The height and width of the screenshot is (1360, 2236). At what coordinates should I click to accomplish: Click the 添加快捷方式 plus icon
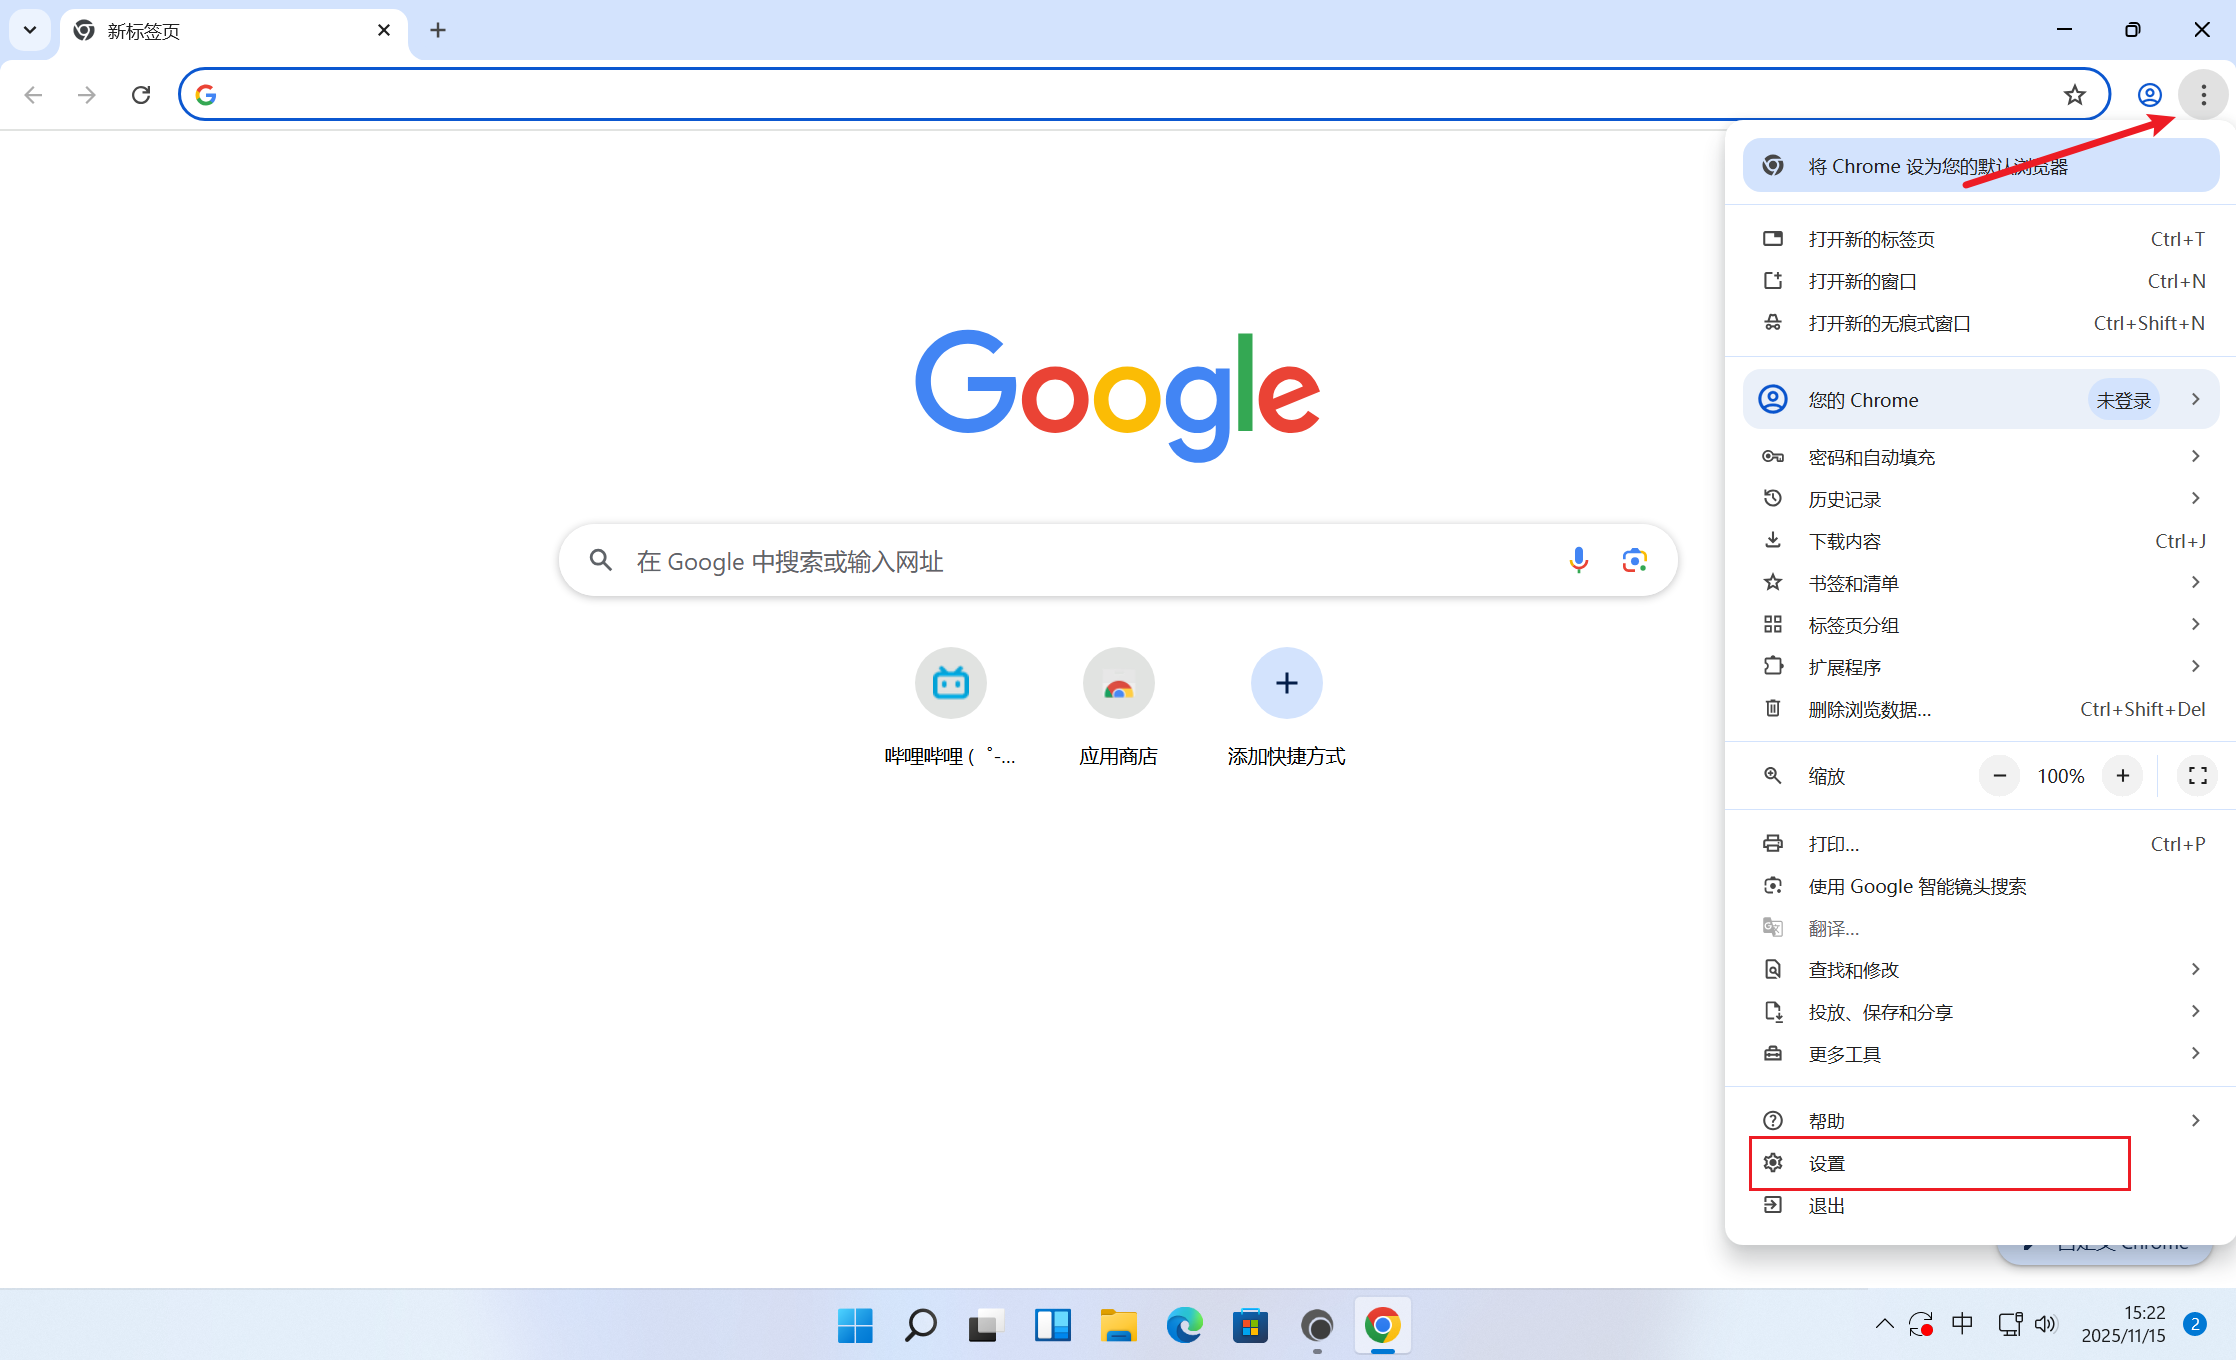coord(1286,684)
